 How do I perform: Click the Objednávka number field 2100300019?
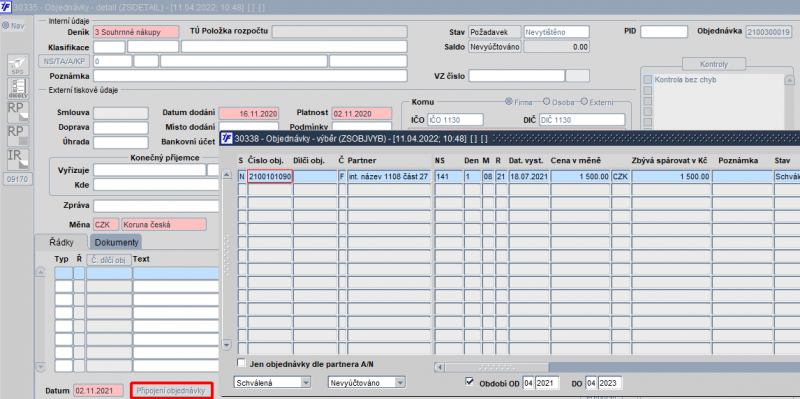coord(769,32)
